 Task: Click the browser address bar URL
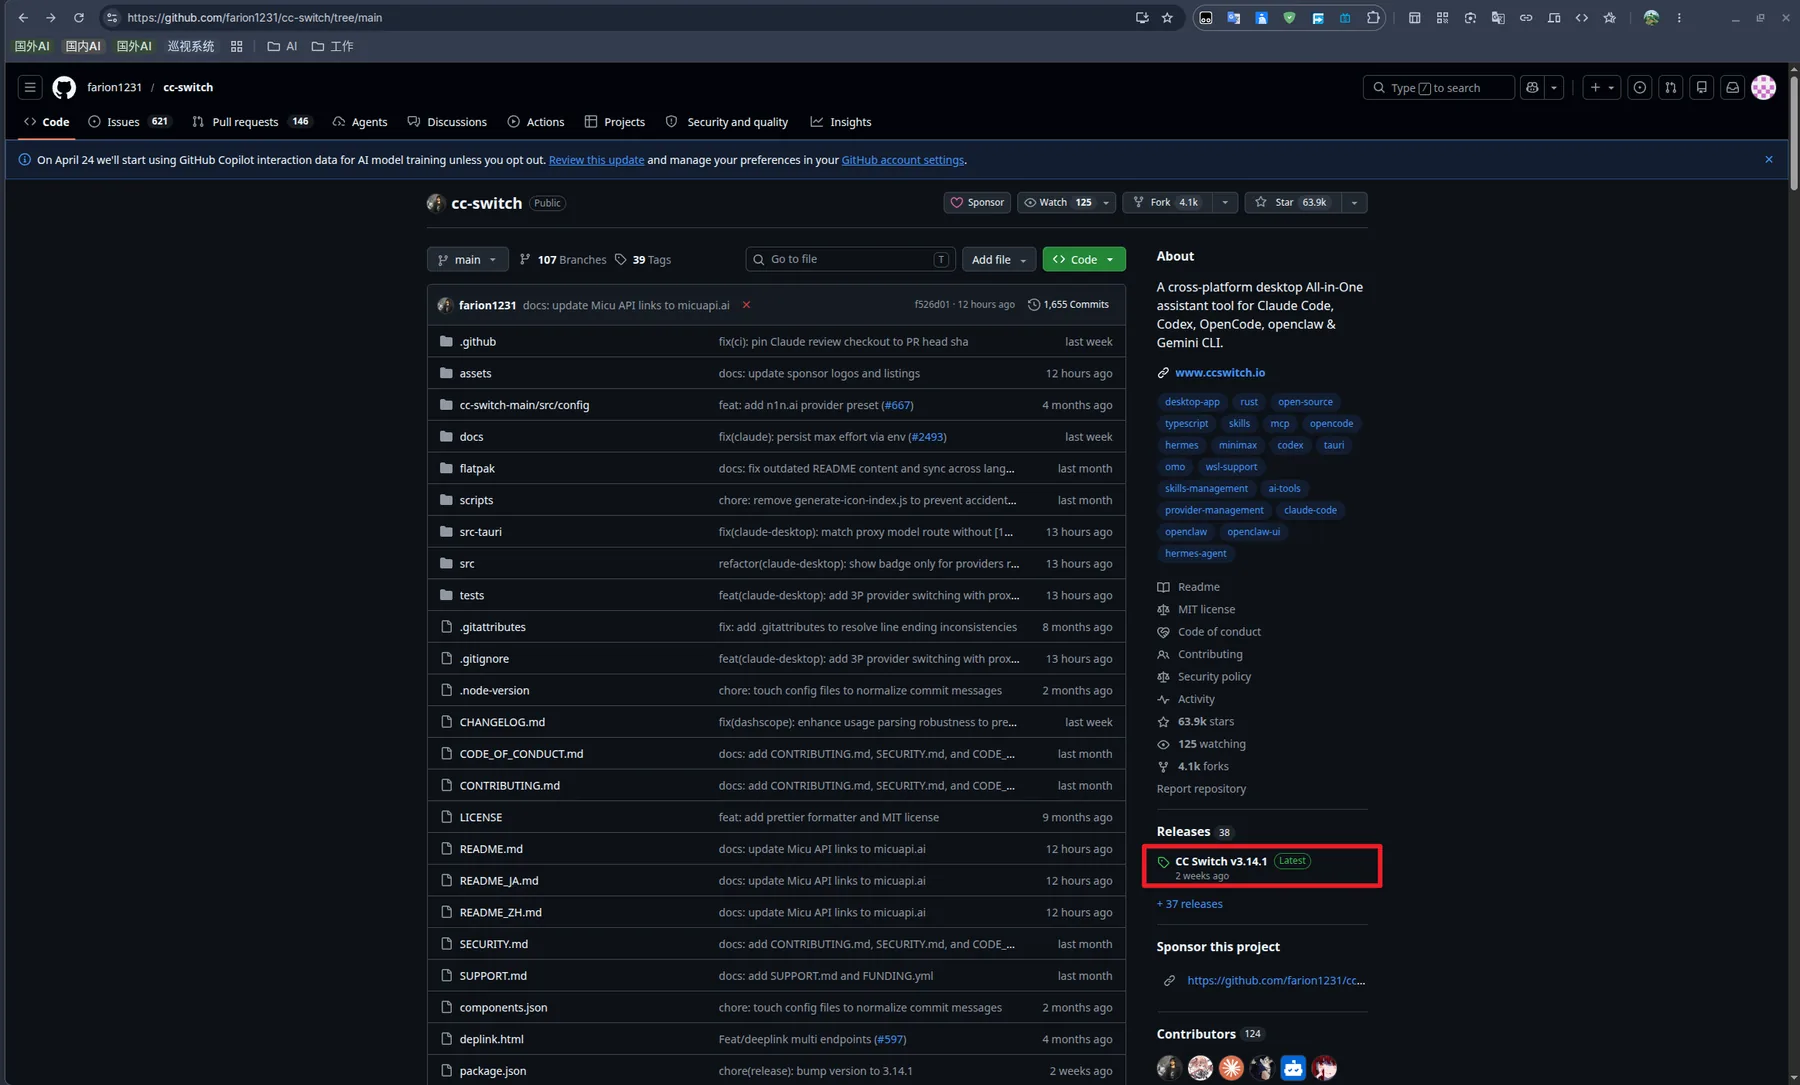[x=255, y=18]
